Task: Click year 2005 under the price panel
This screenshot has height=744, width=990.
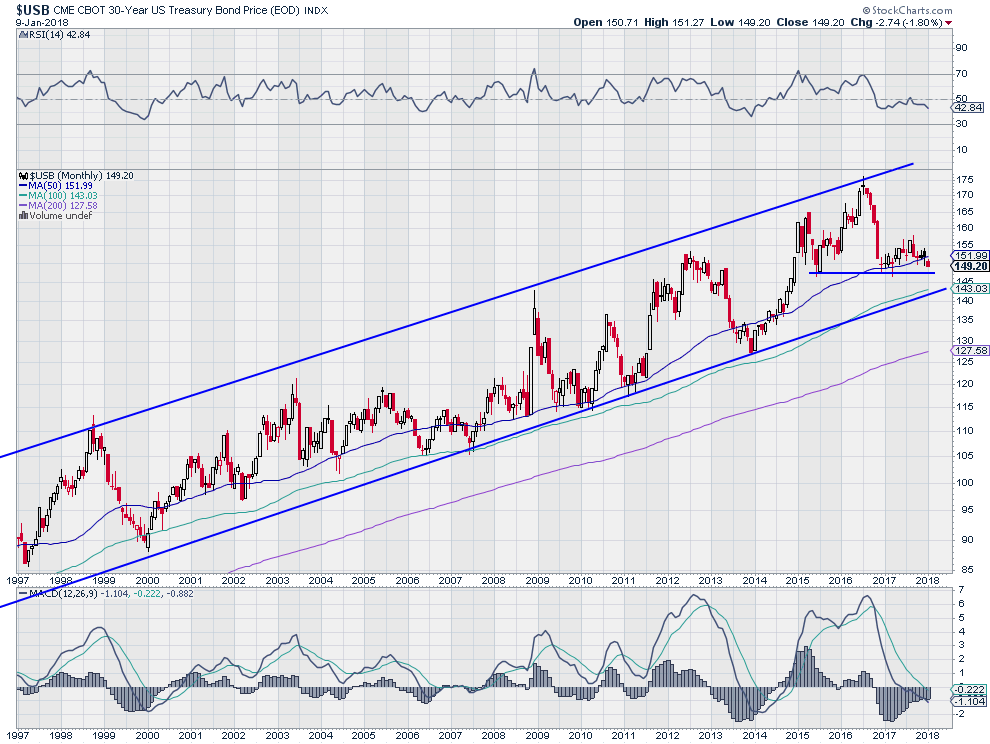Action: point(363,580)
